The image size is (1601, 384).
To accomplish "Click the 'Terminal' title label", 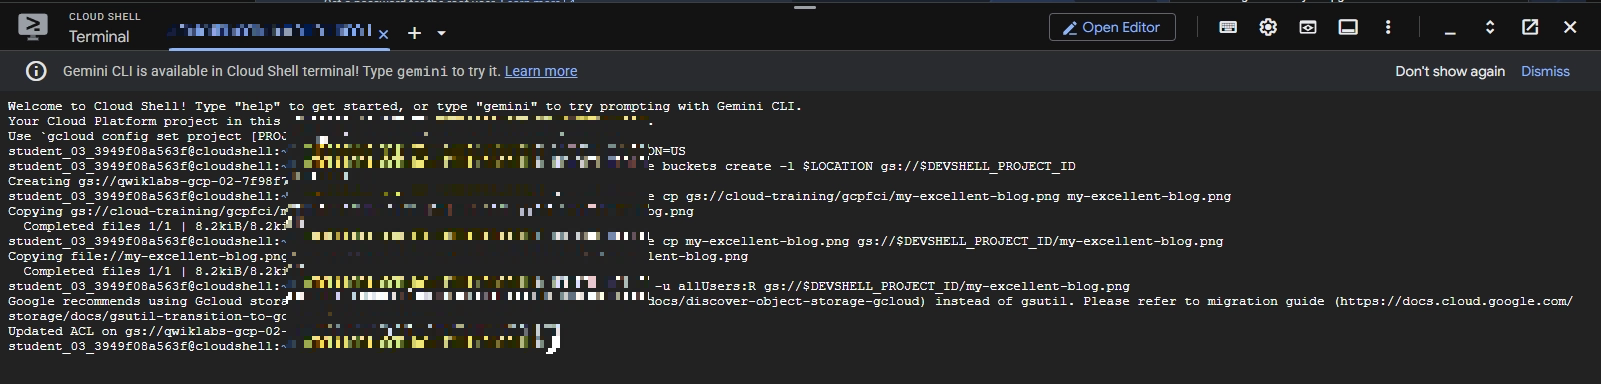I will (x=99, y=37).
